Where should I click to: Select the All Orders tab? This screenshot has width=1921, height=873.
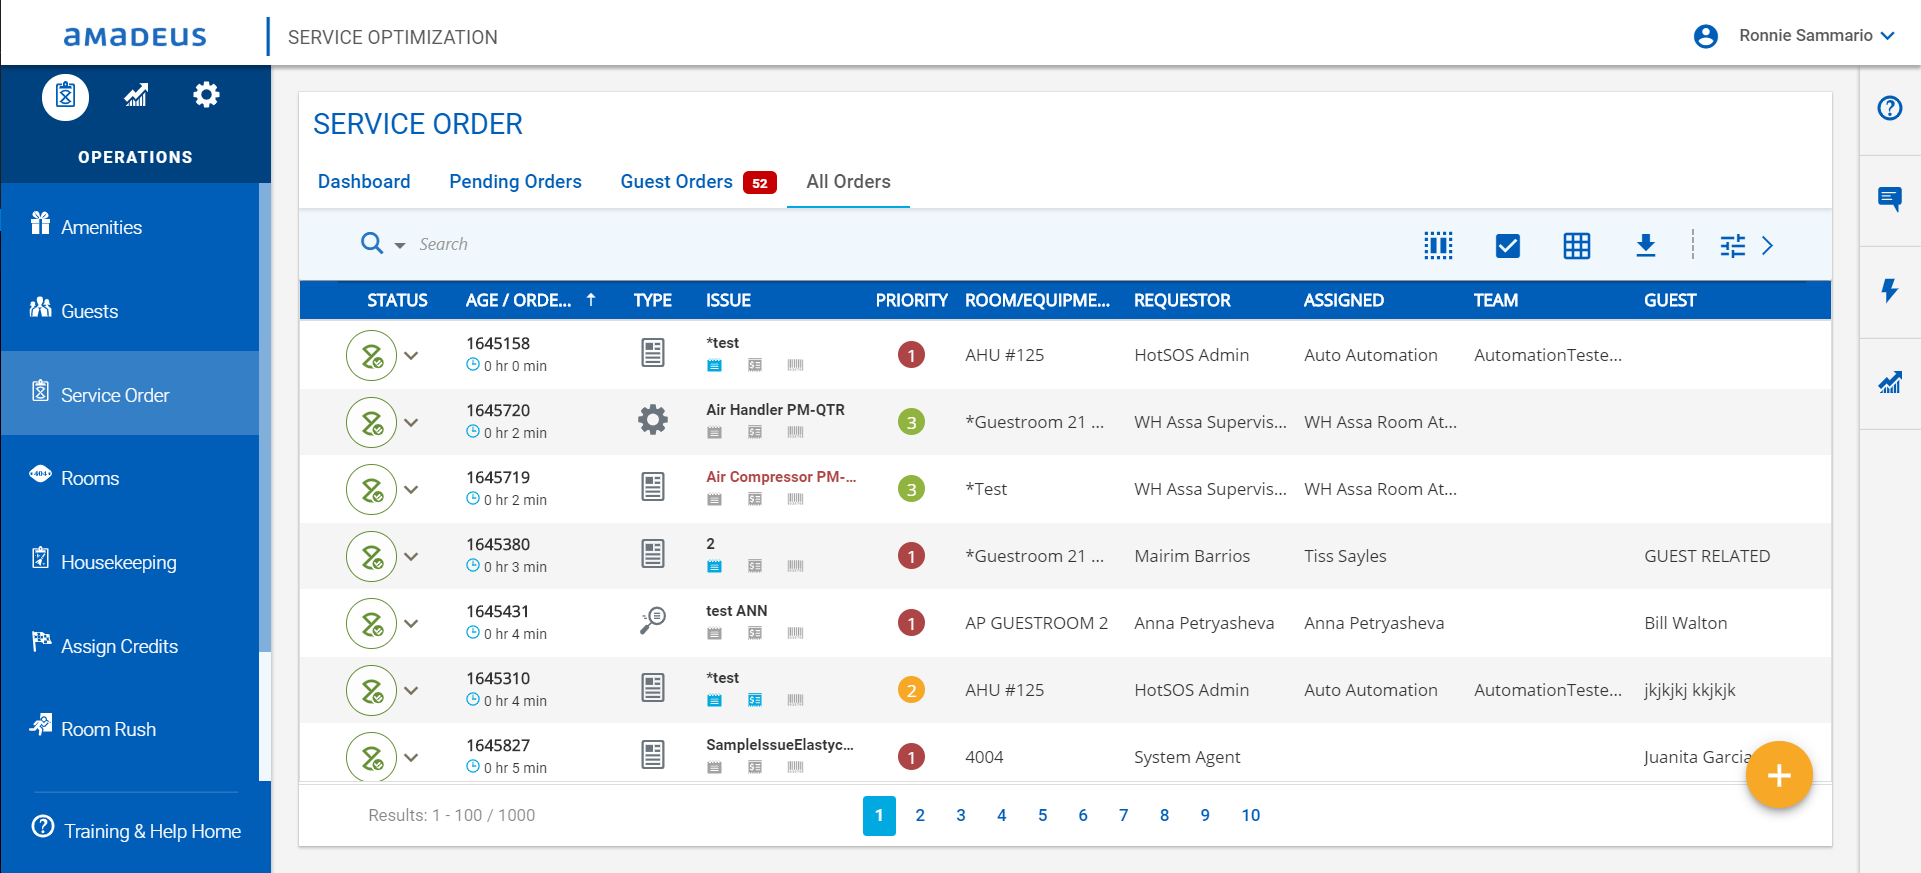(x=848, y=181)
